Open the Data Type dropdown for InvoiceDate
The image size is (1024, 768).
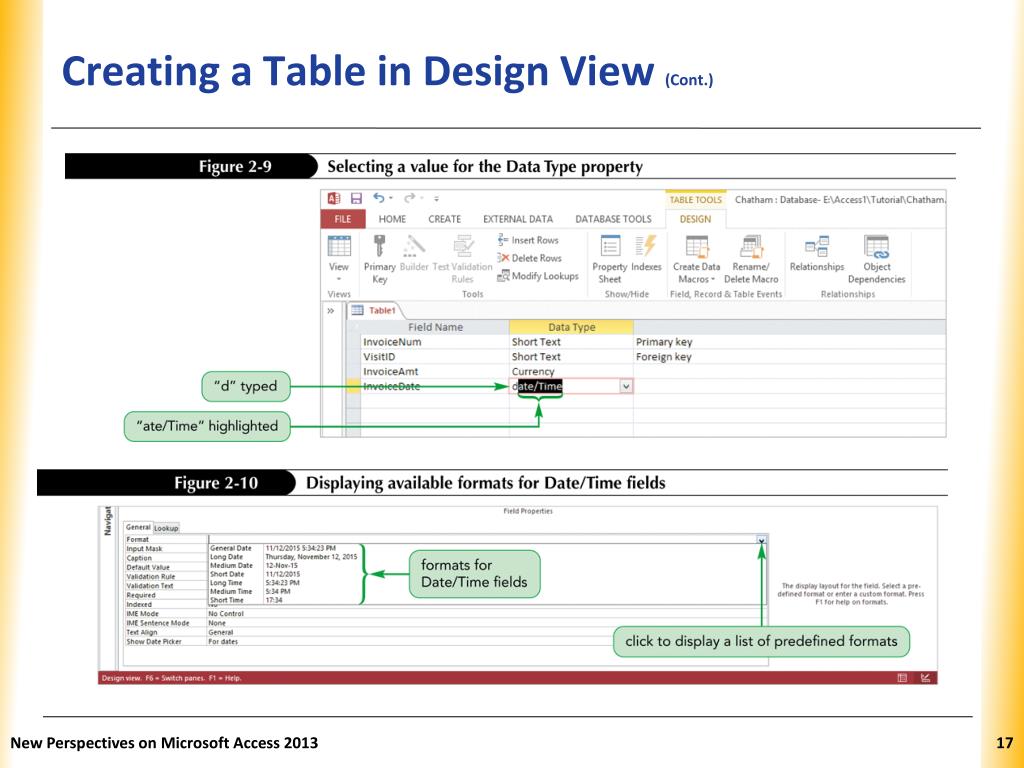[x=626, y=386]
